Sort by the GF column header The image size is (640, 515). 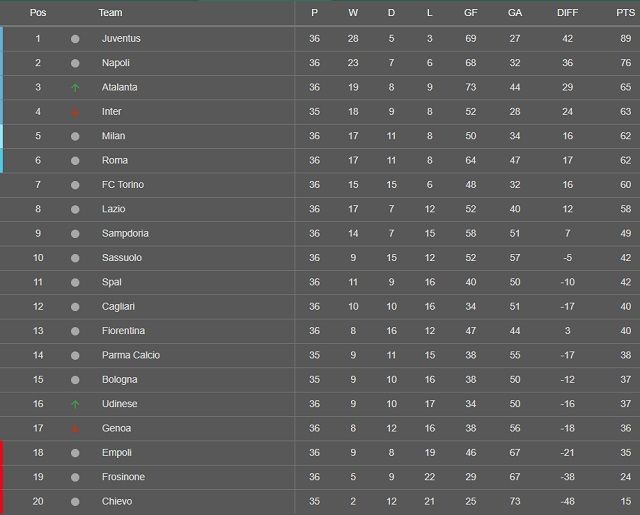(471, 13)
